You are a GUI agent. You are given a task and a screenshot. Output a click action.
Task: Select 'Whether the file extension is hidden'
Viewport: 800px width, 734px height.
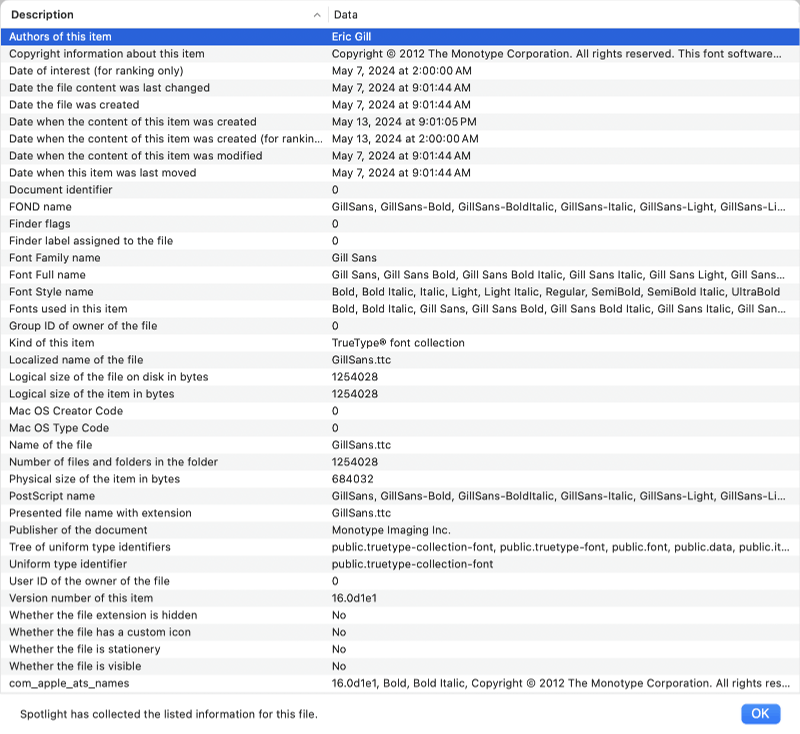pos(400,615)
